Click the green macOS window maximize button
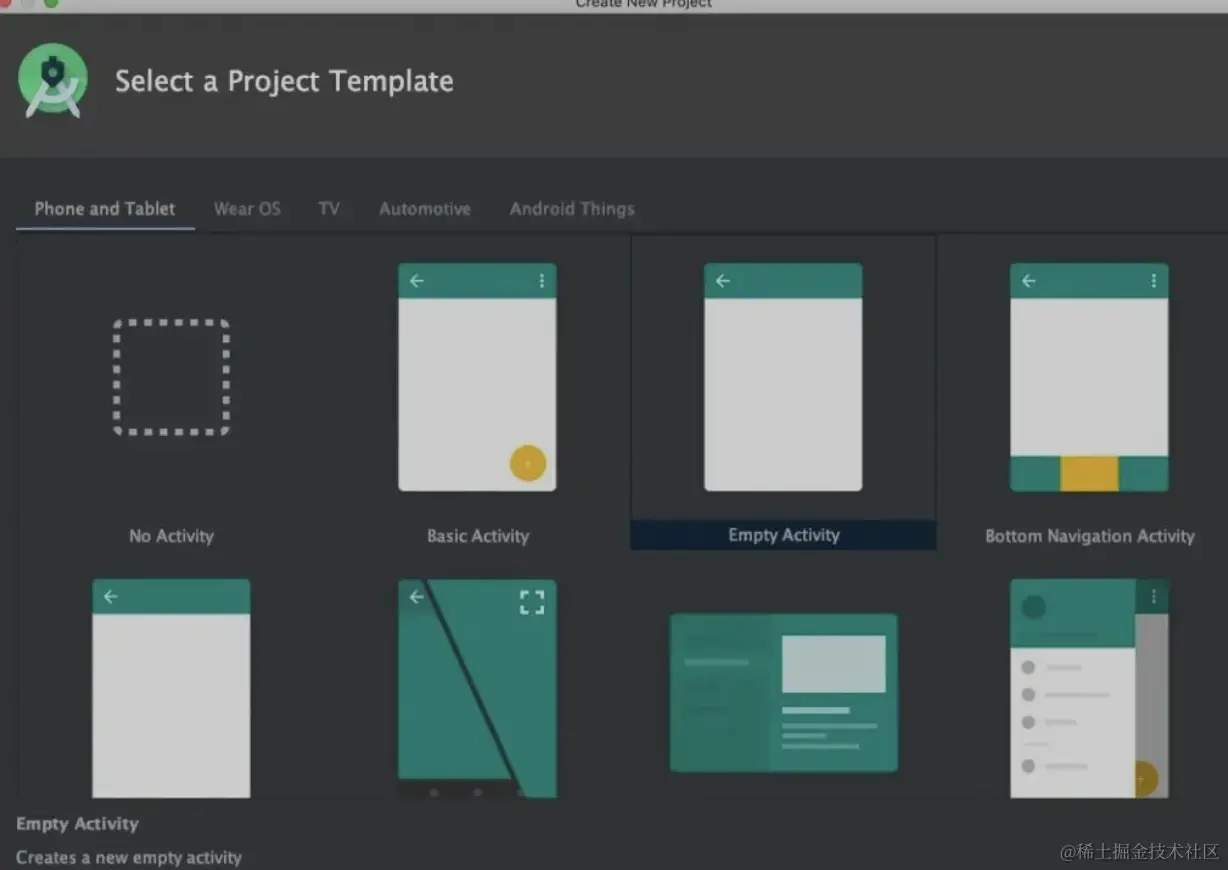Screen dimensions: 1228x870 (51, 3)
